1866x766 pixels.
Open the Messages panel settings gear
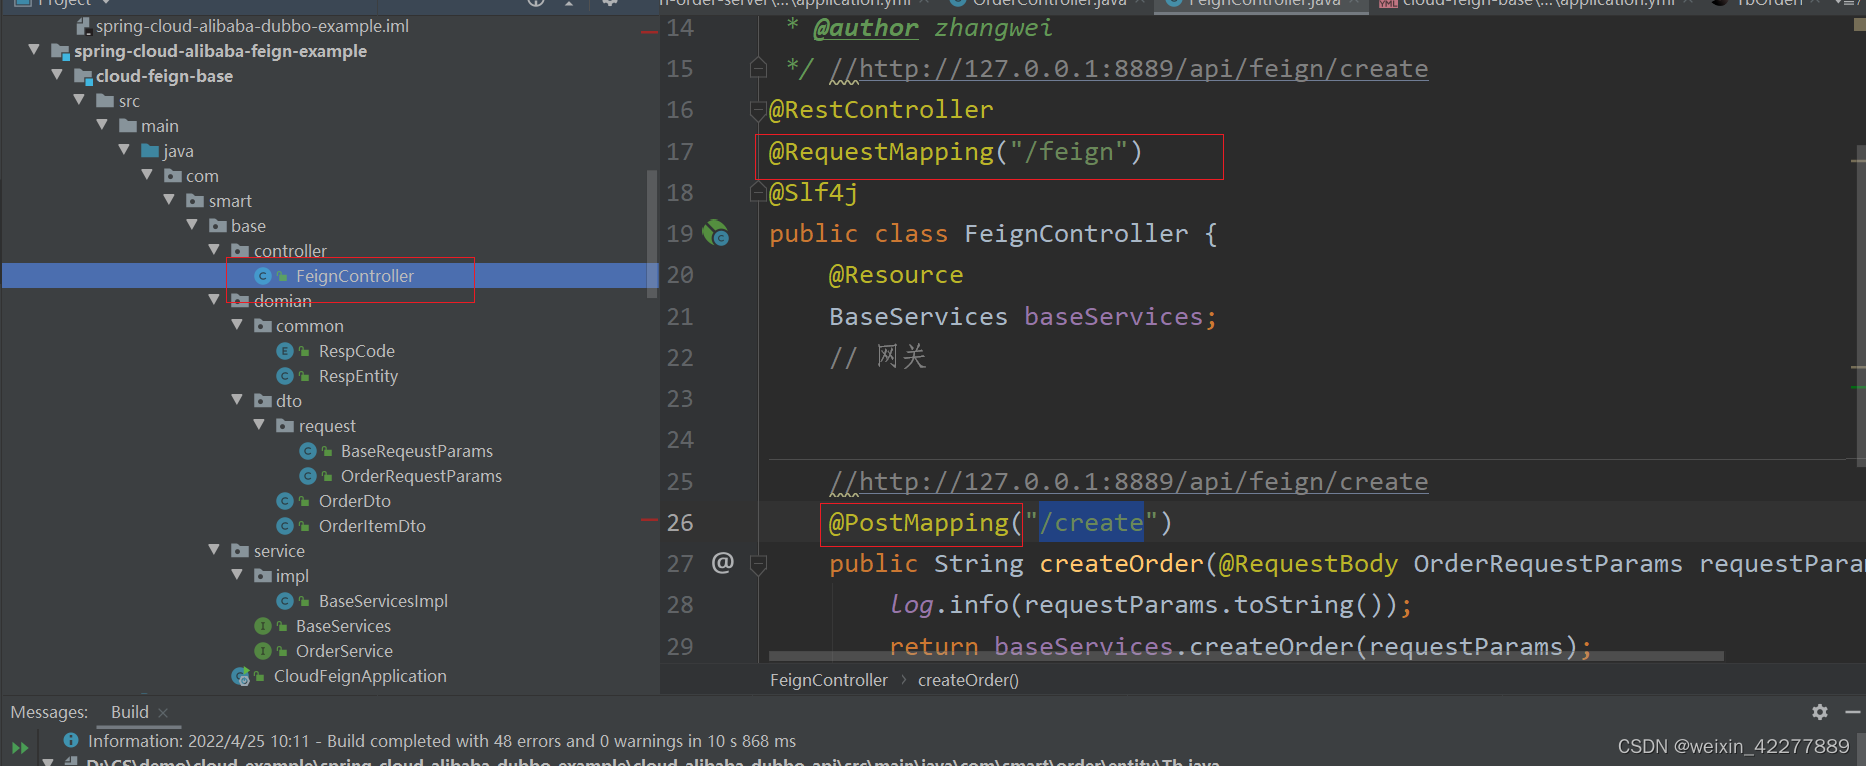tap(1820, 712)
